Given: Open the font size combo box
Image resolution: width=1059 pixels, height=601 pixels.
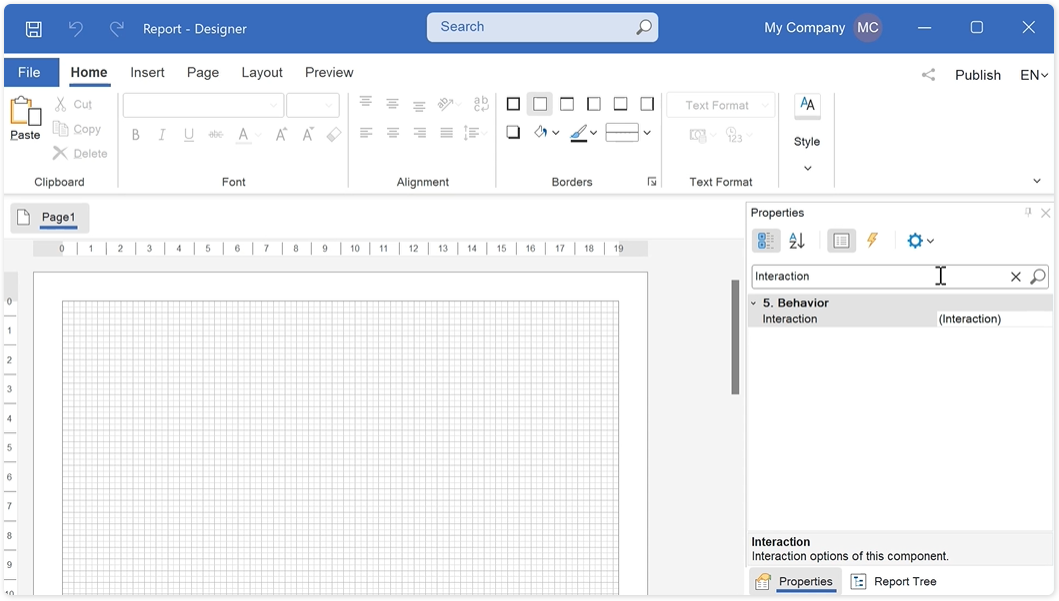Looking at the screenshot, I should [x=313, y=105].
